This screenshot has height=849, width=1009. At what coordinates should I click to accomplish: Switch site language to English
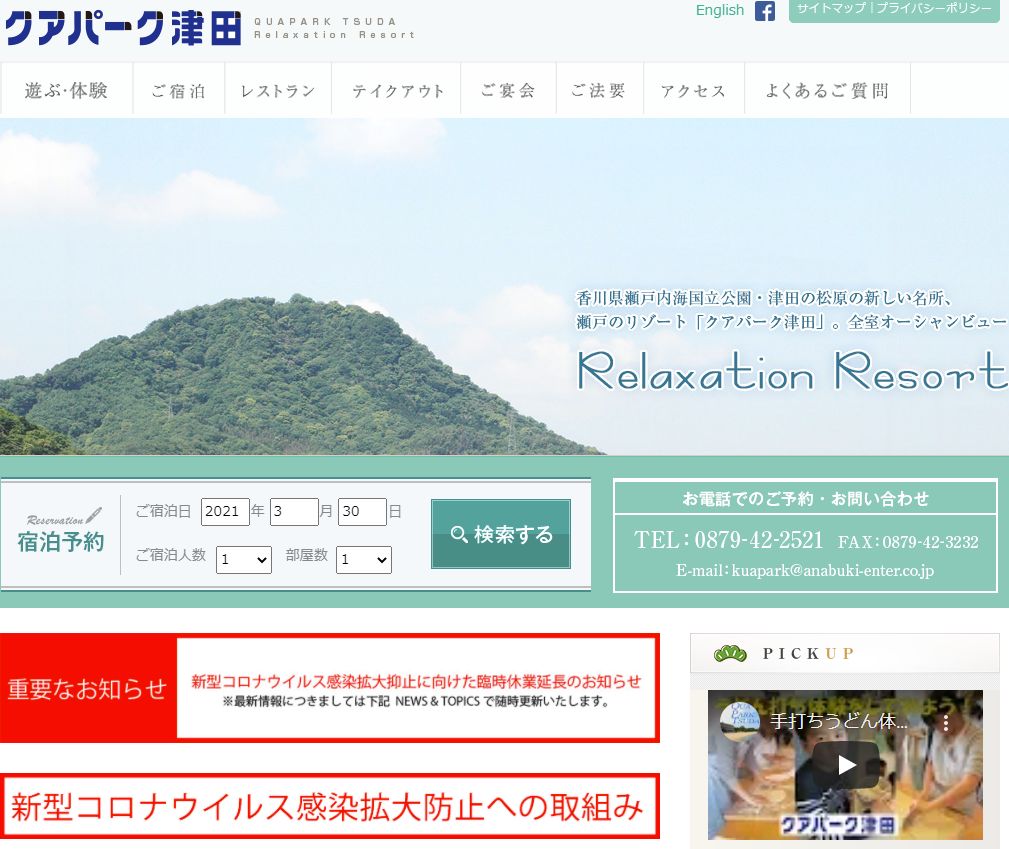(x=719, y=10)
